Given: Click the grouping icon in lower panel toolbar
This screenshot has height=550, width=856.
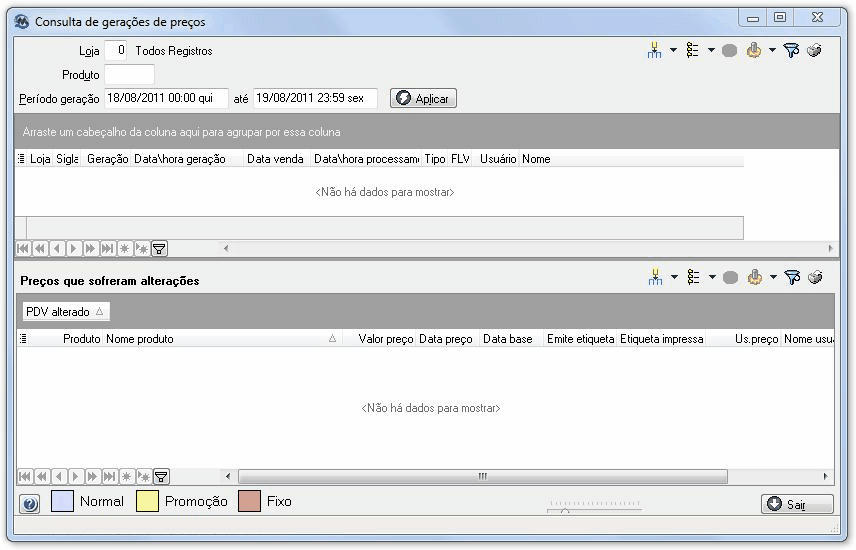Looking at the screenshot, I should click(655, 277).
